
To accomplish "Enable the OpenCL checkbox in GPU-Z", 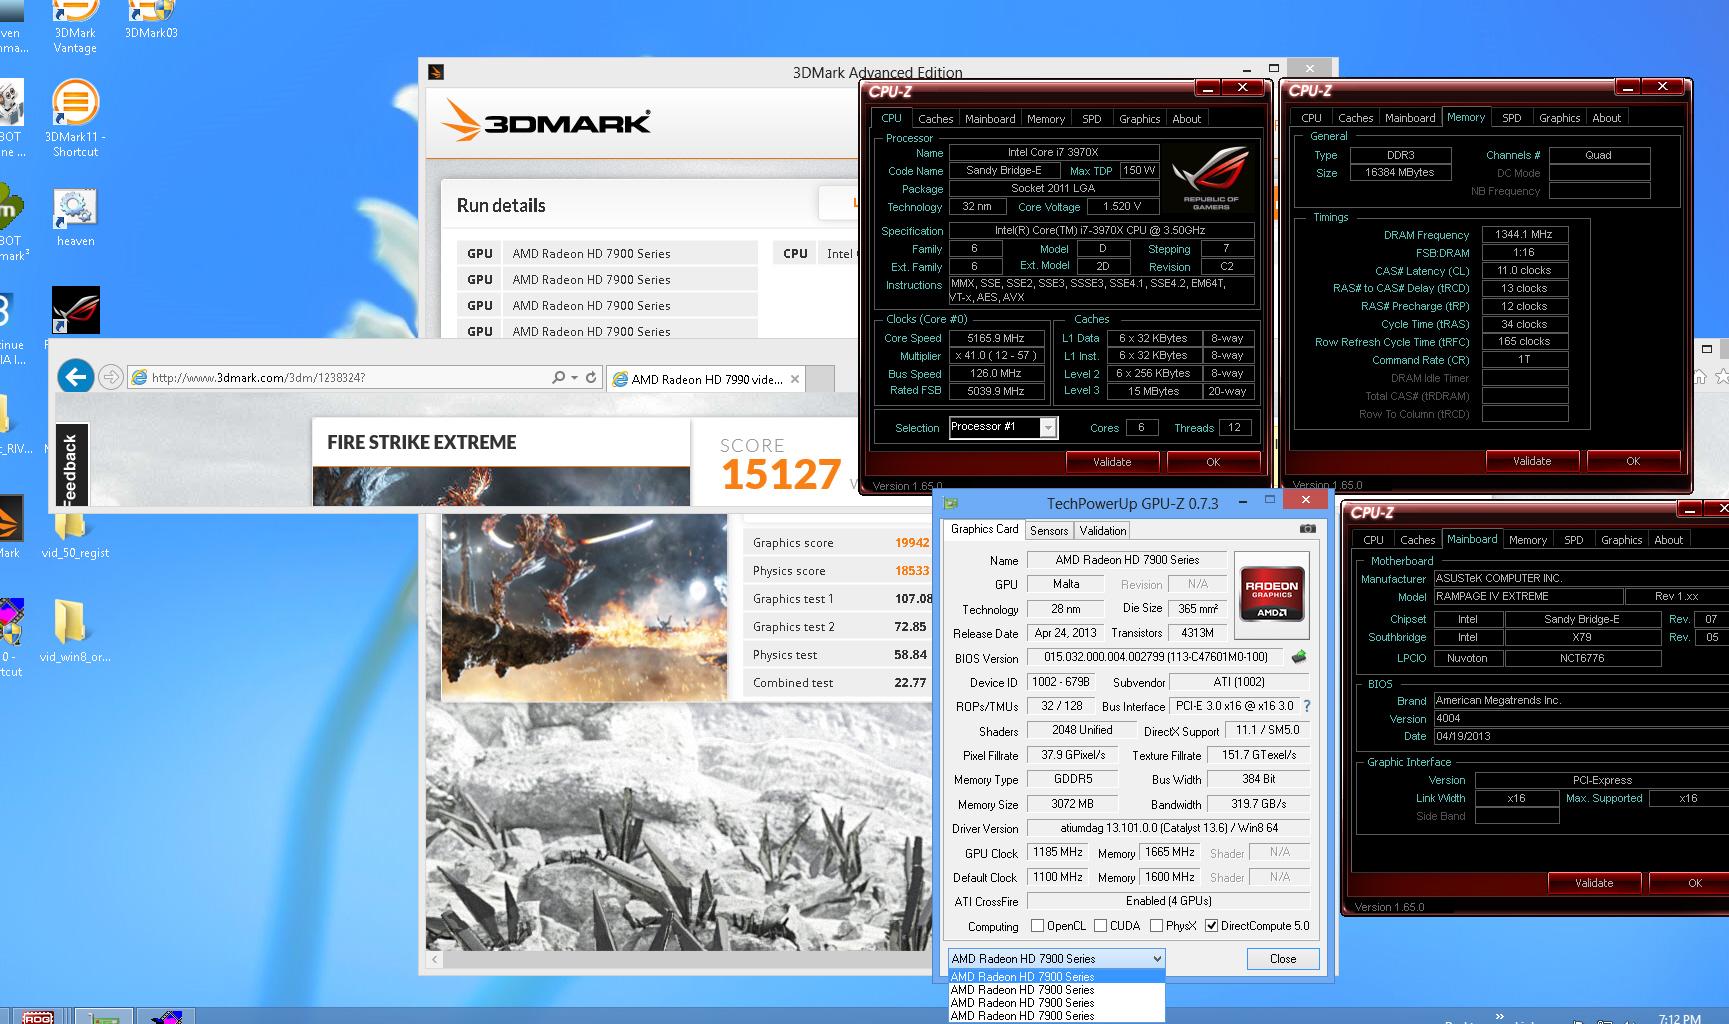I will (1037, 926).
